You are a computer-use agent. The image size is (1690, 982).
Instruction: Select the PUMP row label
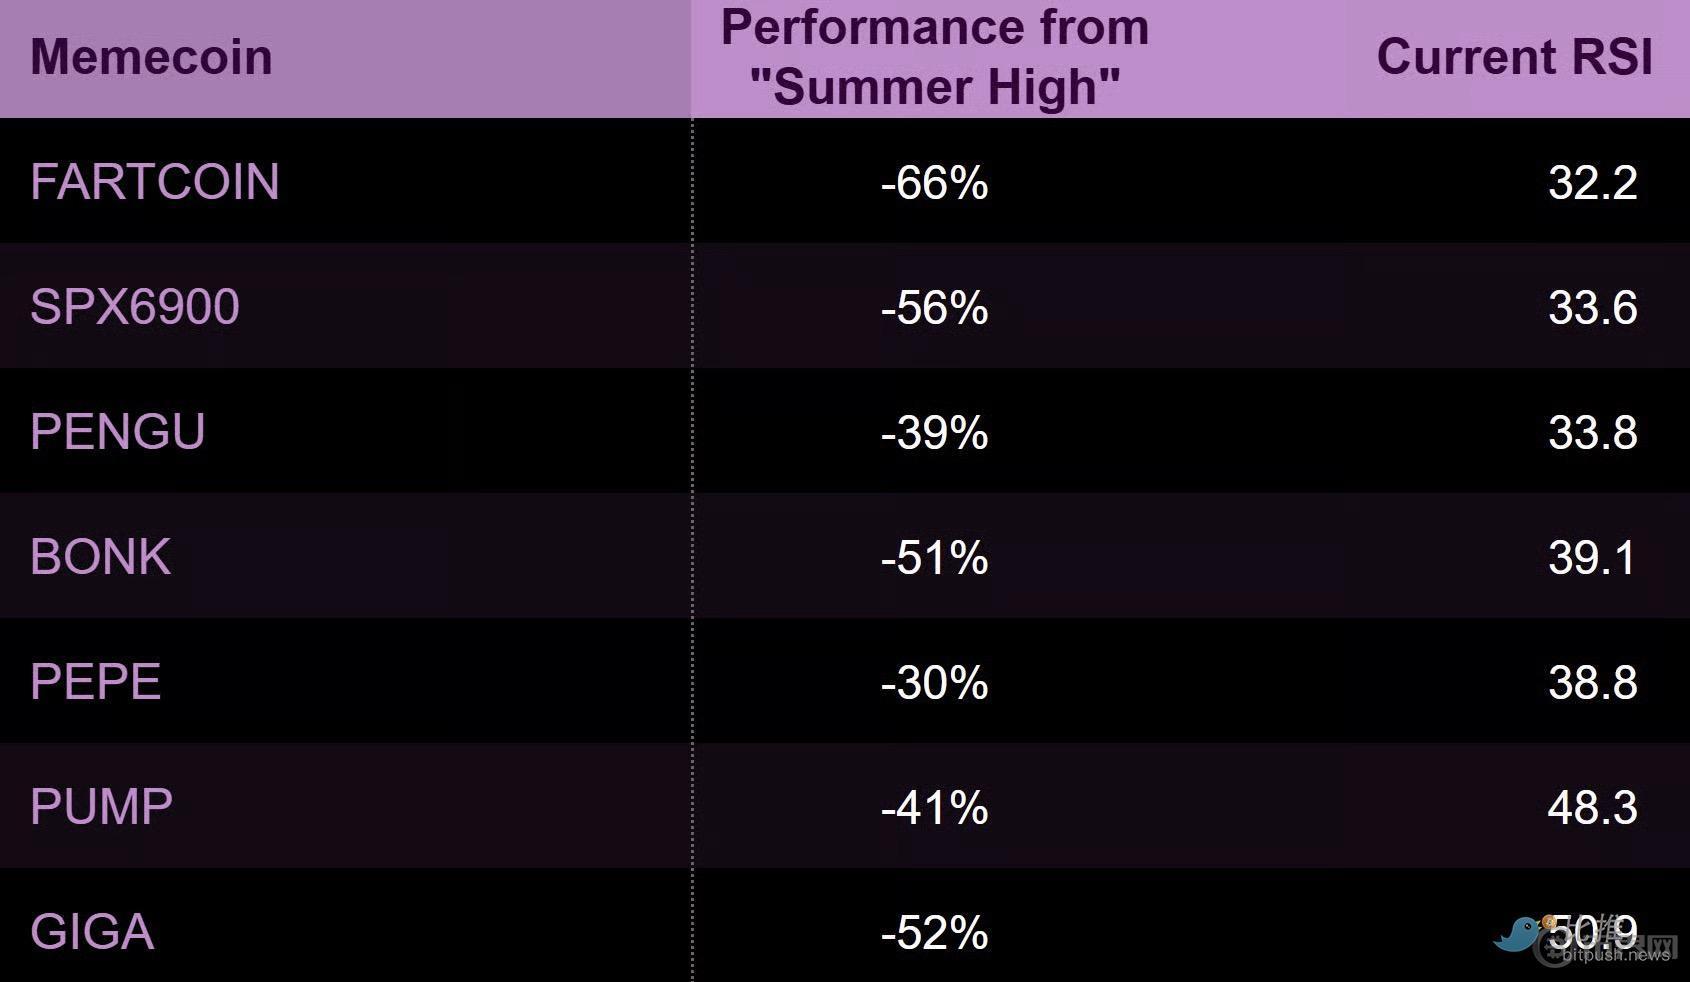102,807
